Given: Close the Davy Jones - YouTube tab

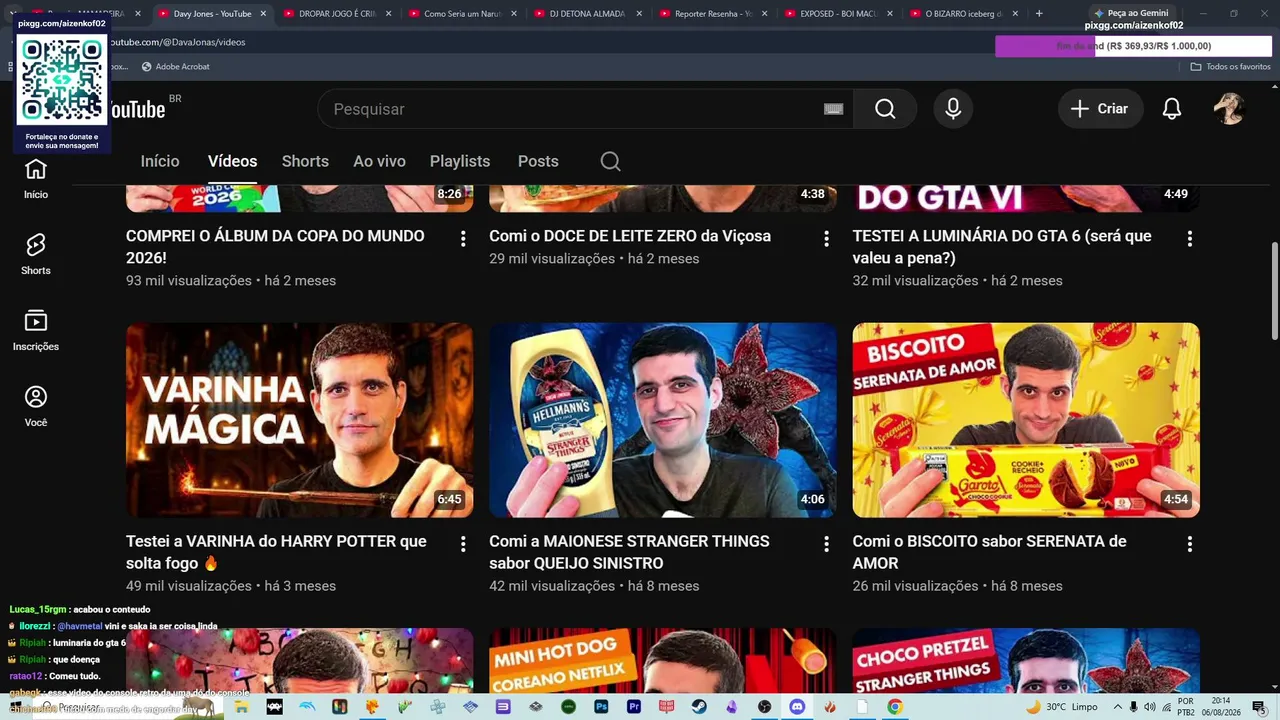Looking at the screenshot, I should click(263, 14).
